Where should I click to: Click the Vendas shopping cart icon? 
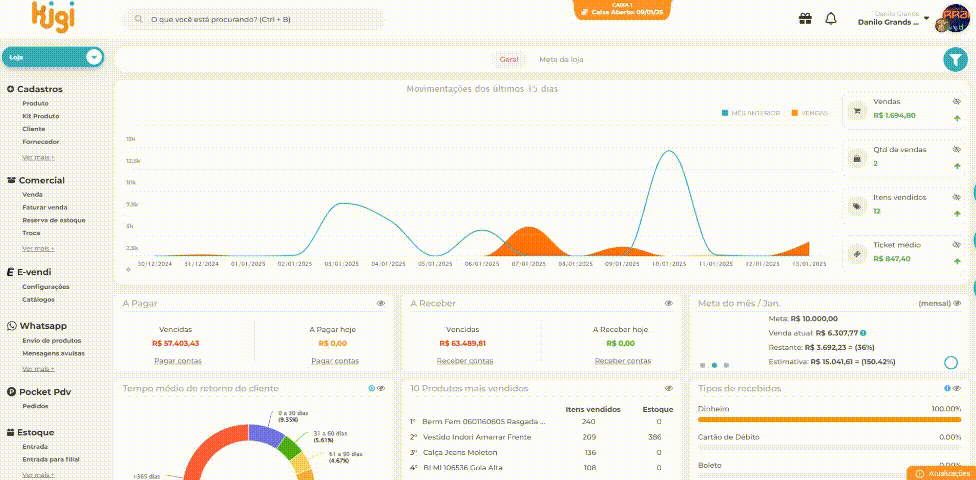tap(856, 113)
